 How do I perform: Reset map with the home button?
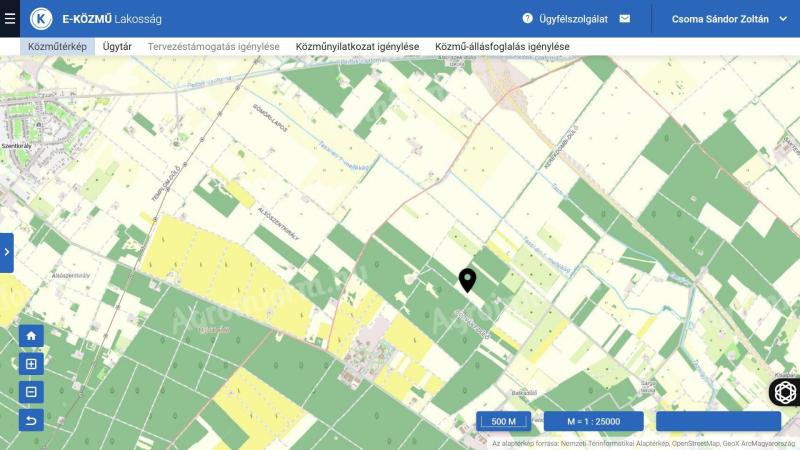coord(31,336)
